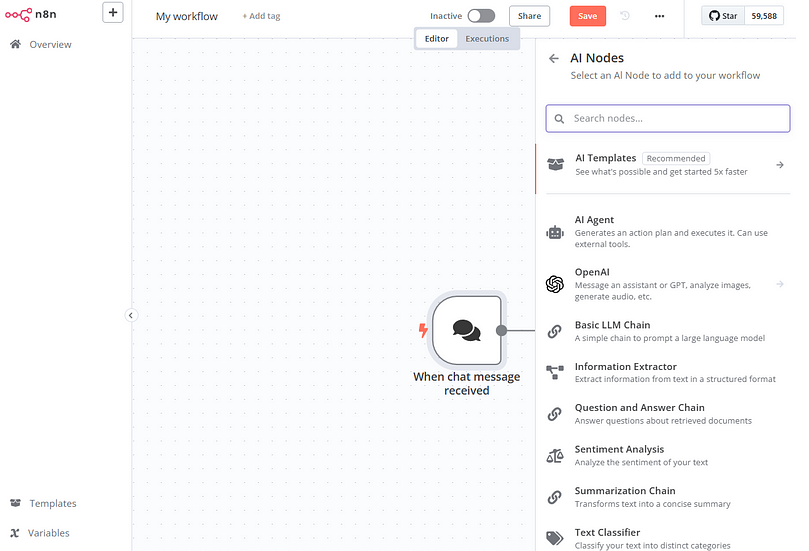Save the workflow
The image size is (809, 551).
[x=588, y=16]
